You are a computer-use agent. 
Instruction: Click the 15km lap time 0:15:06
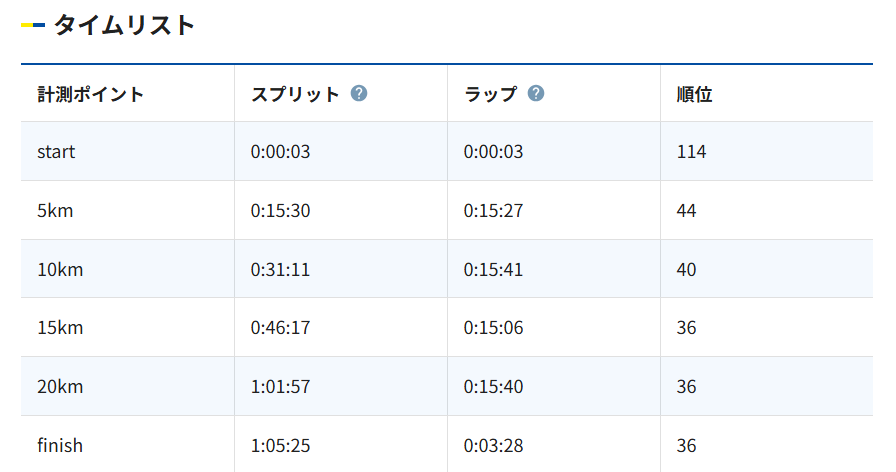coord(494,328)
